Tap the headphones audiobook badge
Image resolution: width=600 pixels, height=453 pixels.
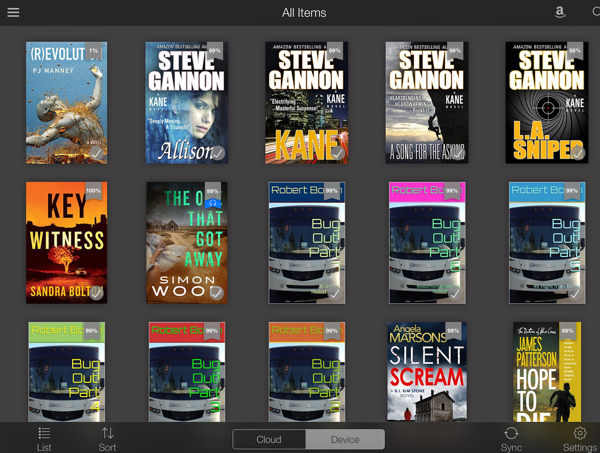(212, 201)
